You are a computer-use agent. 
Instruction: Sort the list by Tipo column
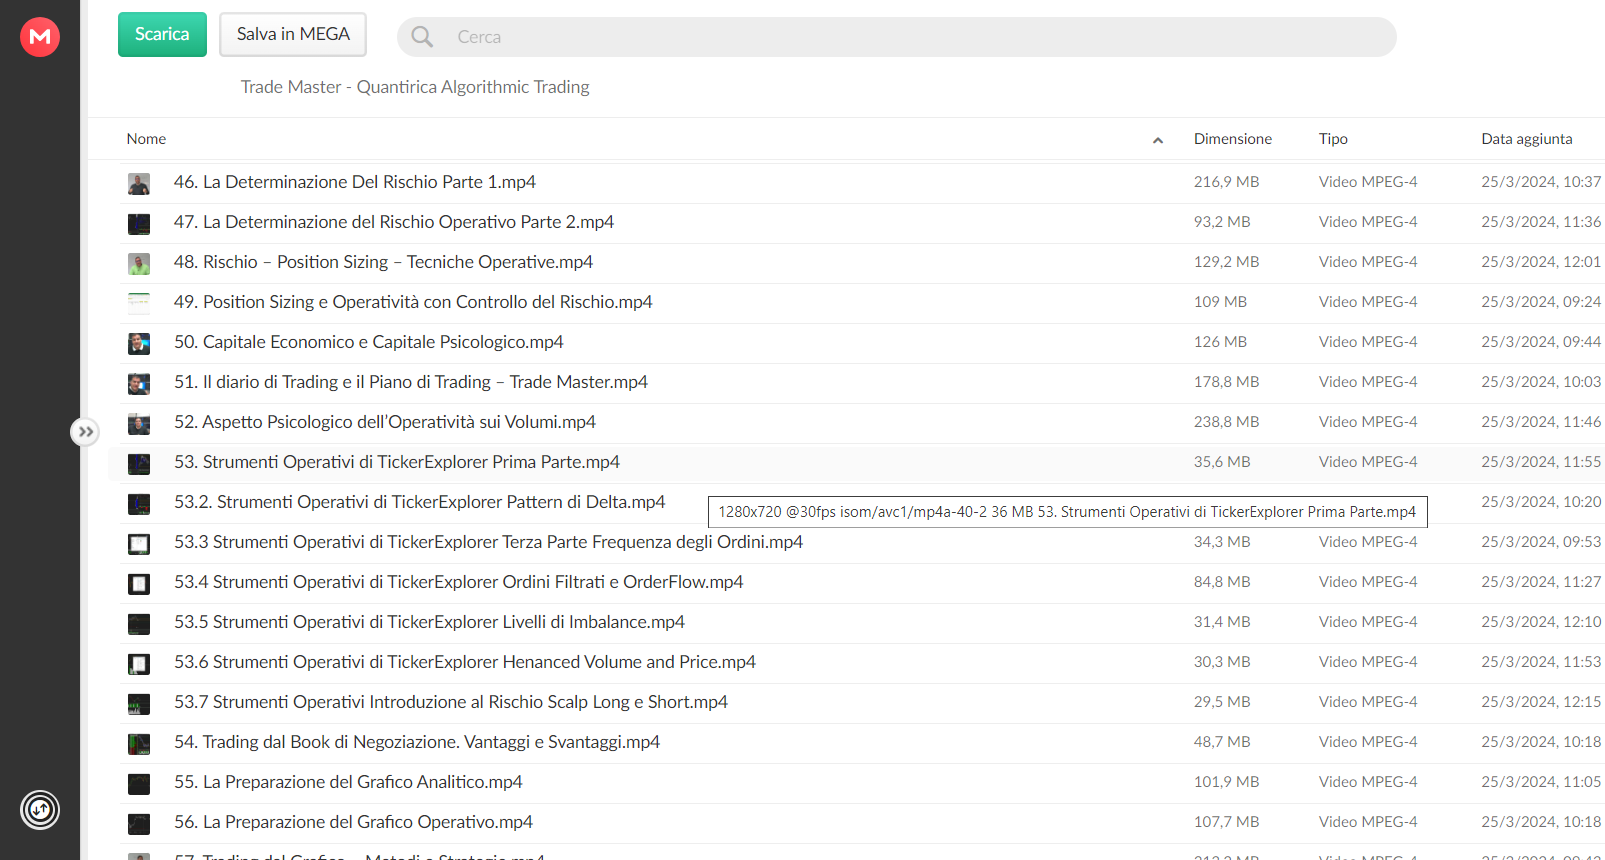coord(1333,139)
